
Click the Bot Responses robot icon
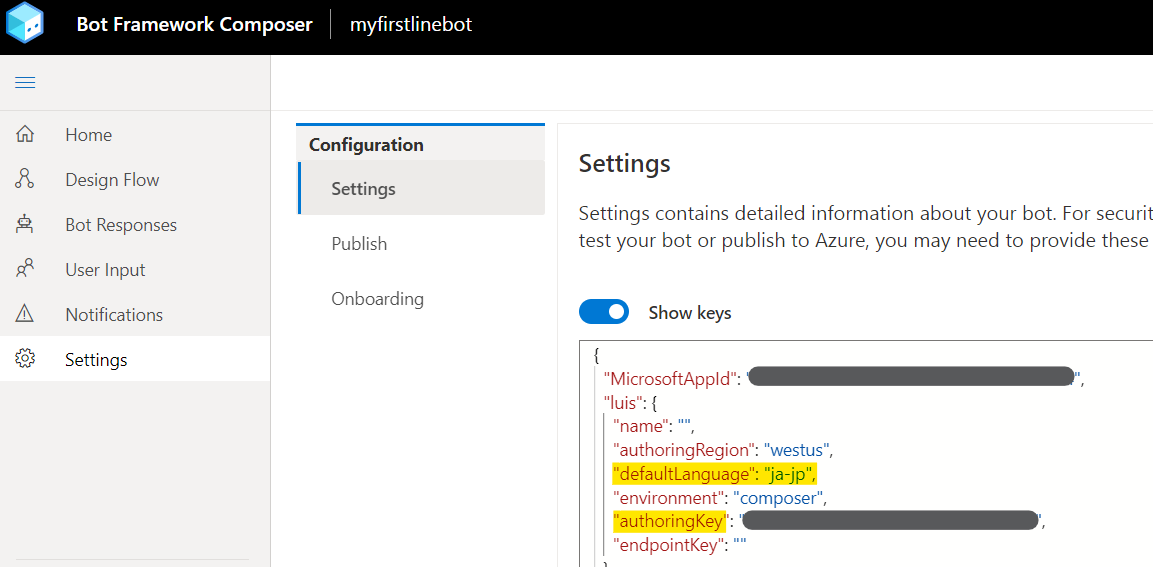point(25,225)
